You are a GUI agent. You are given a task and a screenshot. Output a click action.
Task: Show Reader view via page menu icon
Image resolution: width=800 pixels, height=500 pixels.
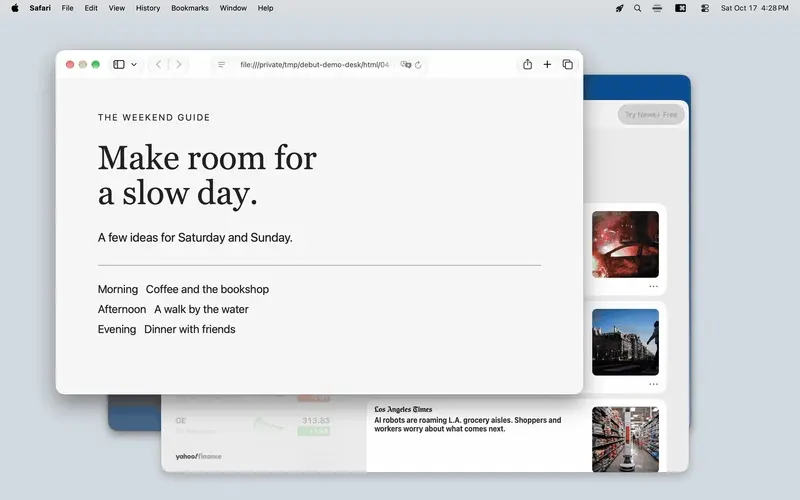point(221,65)
